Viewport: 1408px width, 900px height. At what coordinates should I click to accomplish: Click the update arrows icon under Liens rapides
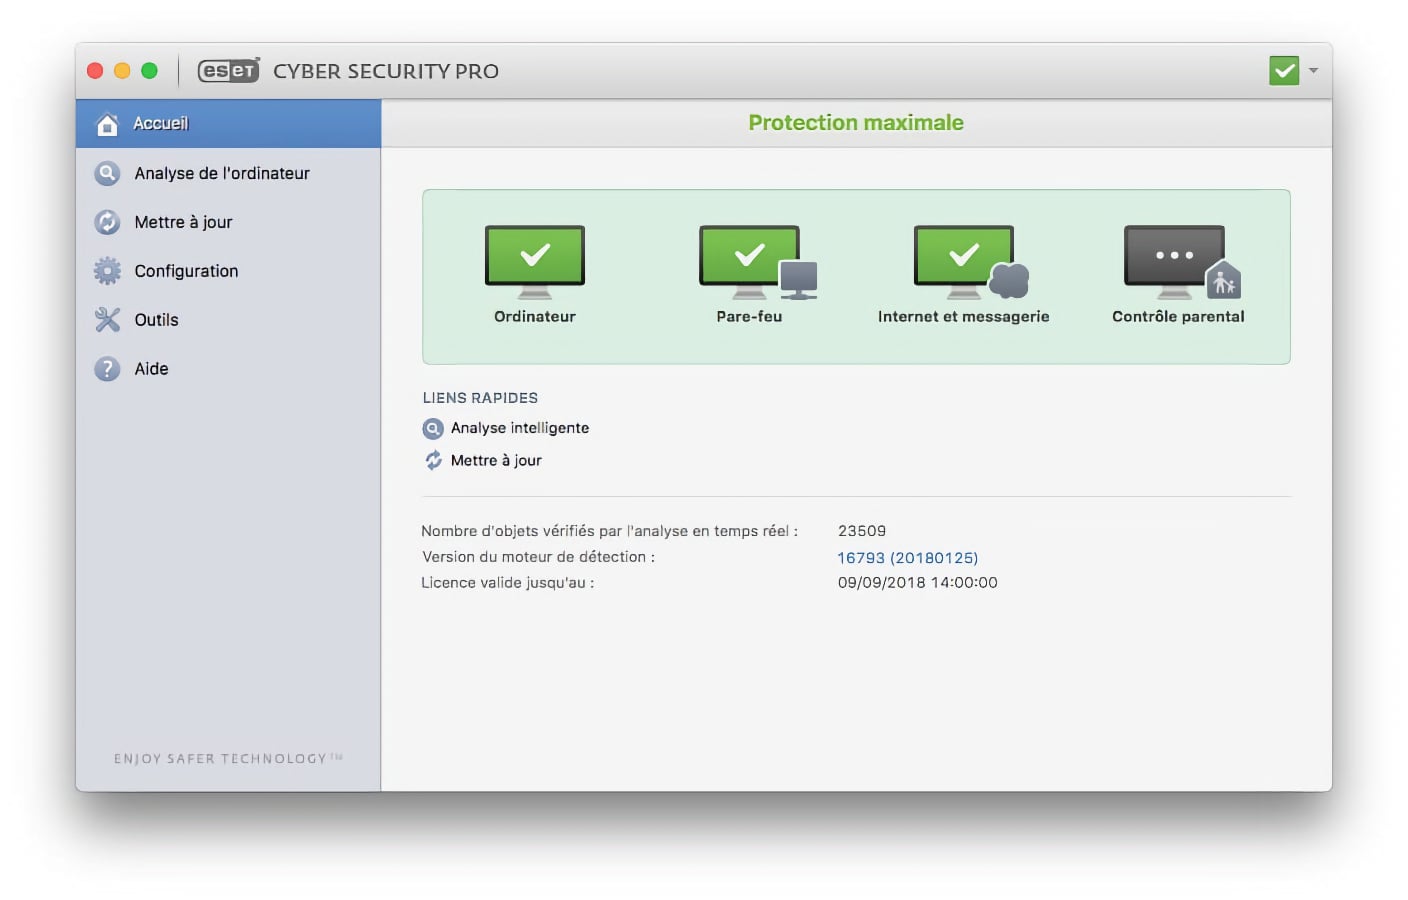pyautogui.click(x=433, y=460)
